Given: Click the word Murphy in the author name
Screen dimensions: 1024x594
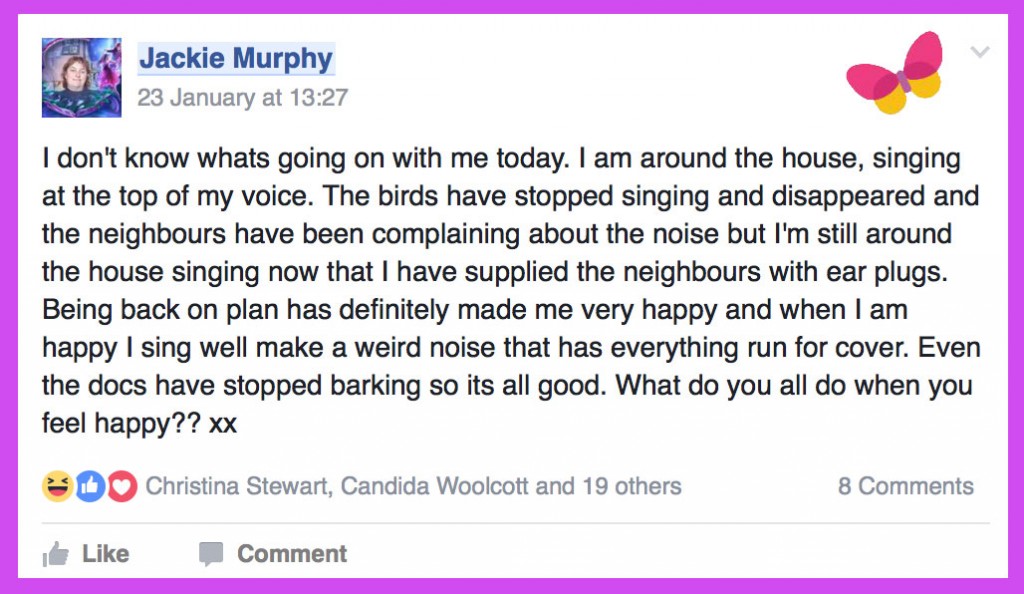Looking at the screenshot, I should tap(283, 59).
